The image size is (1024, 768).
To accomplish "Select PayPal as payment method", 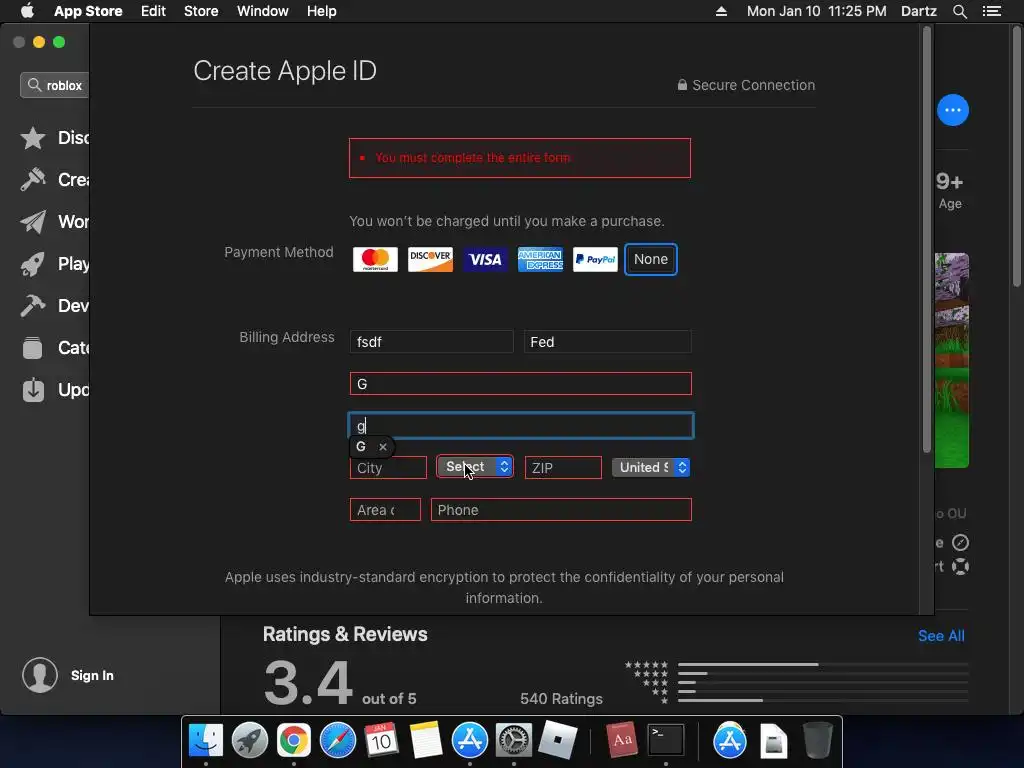I will coord(595,259).
